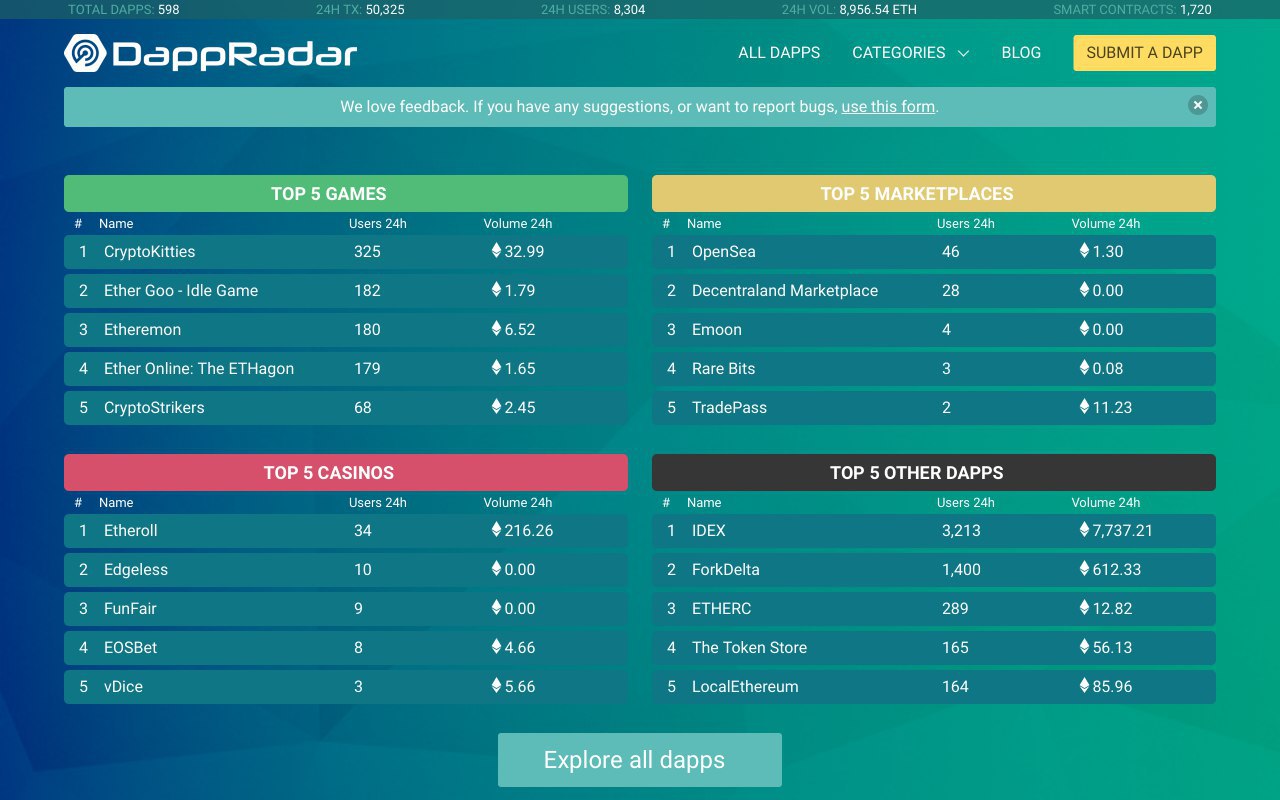This screenshot has height=800, width=1280.
Task: Click IDEX users count 3,213
Action: tap(961, 531)
